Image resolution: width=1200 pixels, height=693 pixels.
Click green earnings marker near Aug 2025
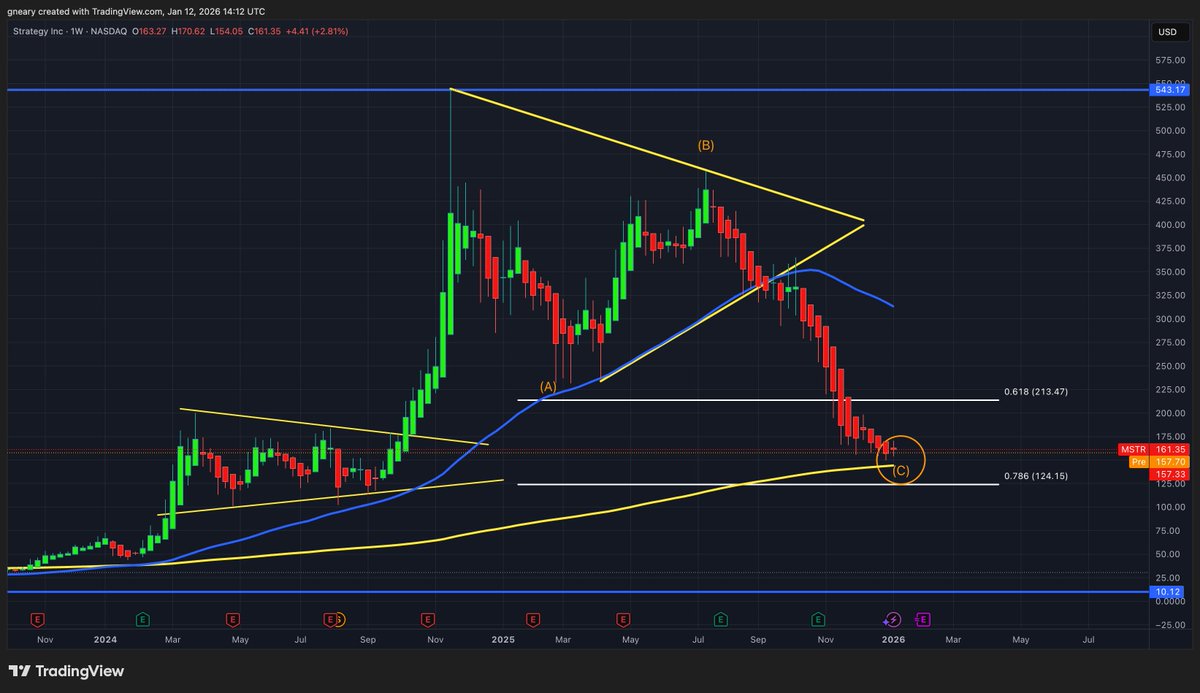[x=720, y=619]
